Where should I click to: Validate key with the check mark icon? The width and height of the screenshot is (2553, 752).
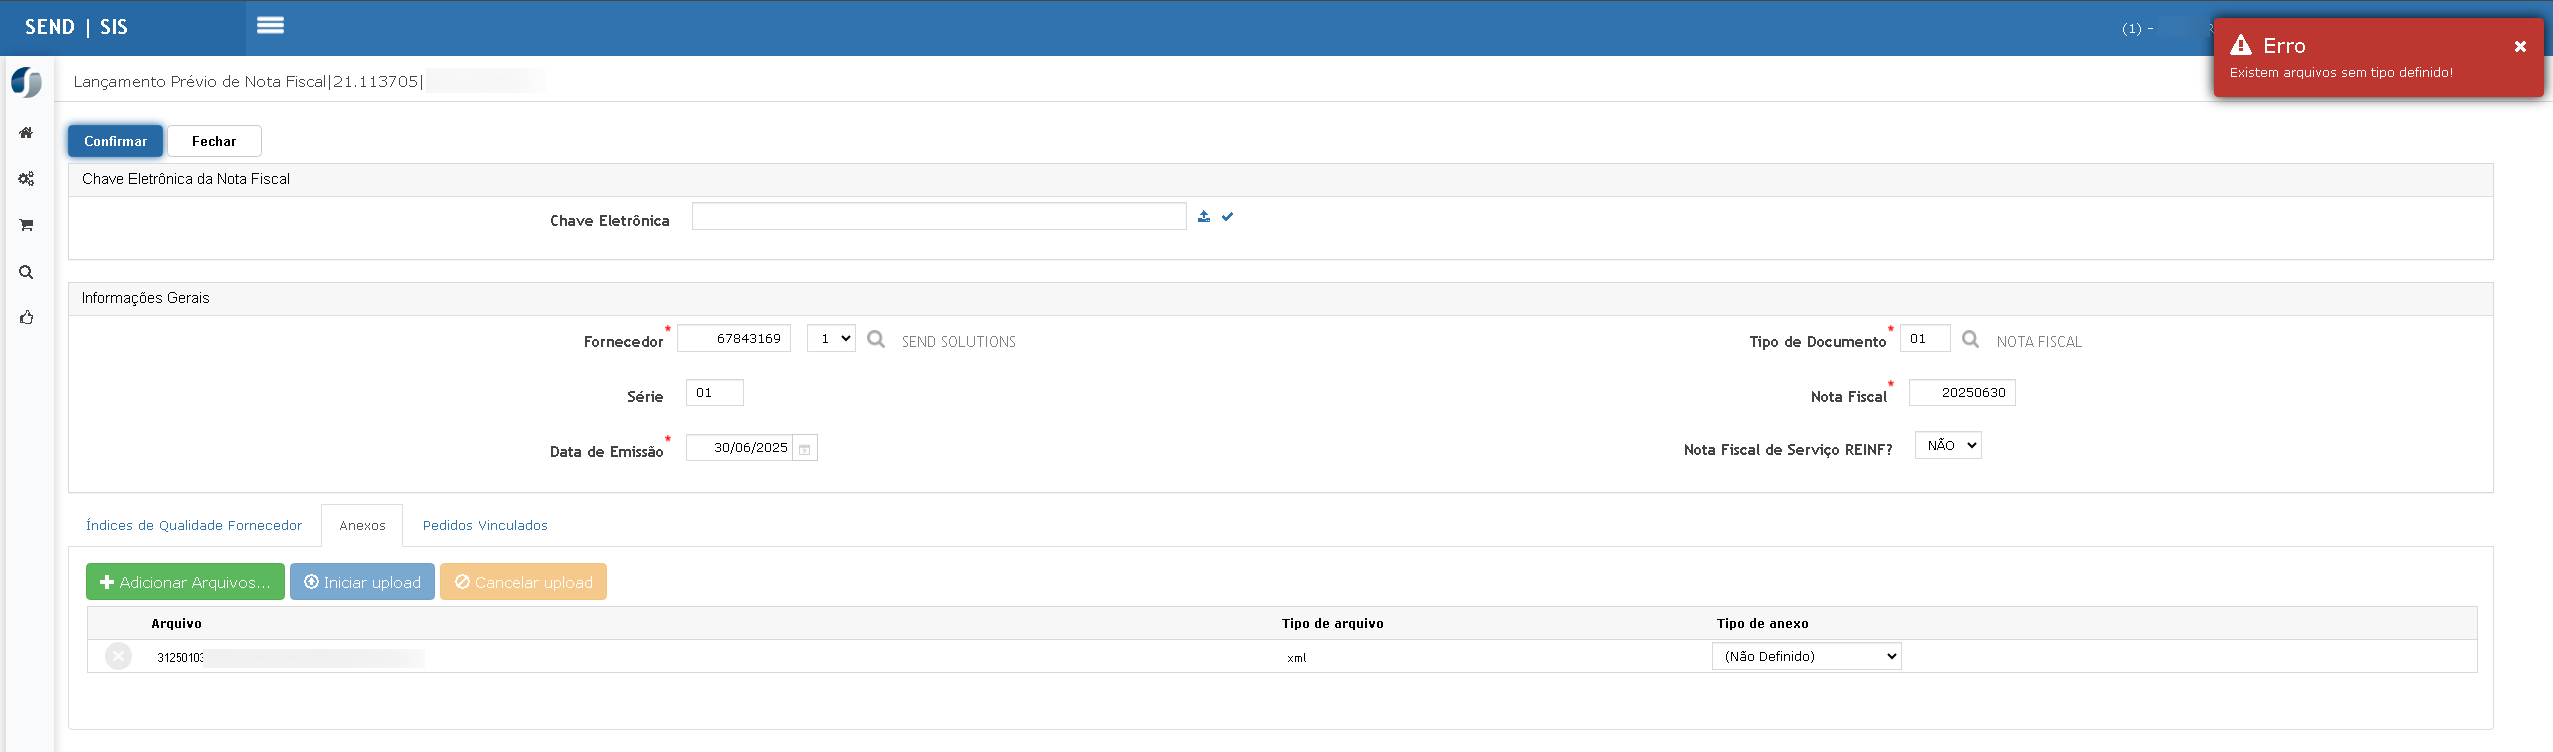(1227, 216)
